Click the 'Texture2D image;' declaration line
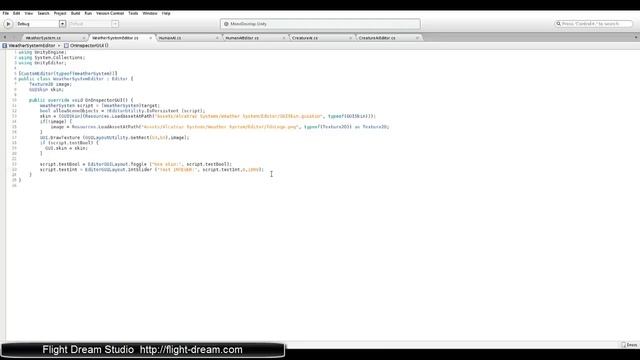The width and height of the screenshot is (640, 360). 50,84
